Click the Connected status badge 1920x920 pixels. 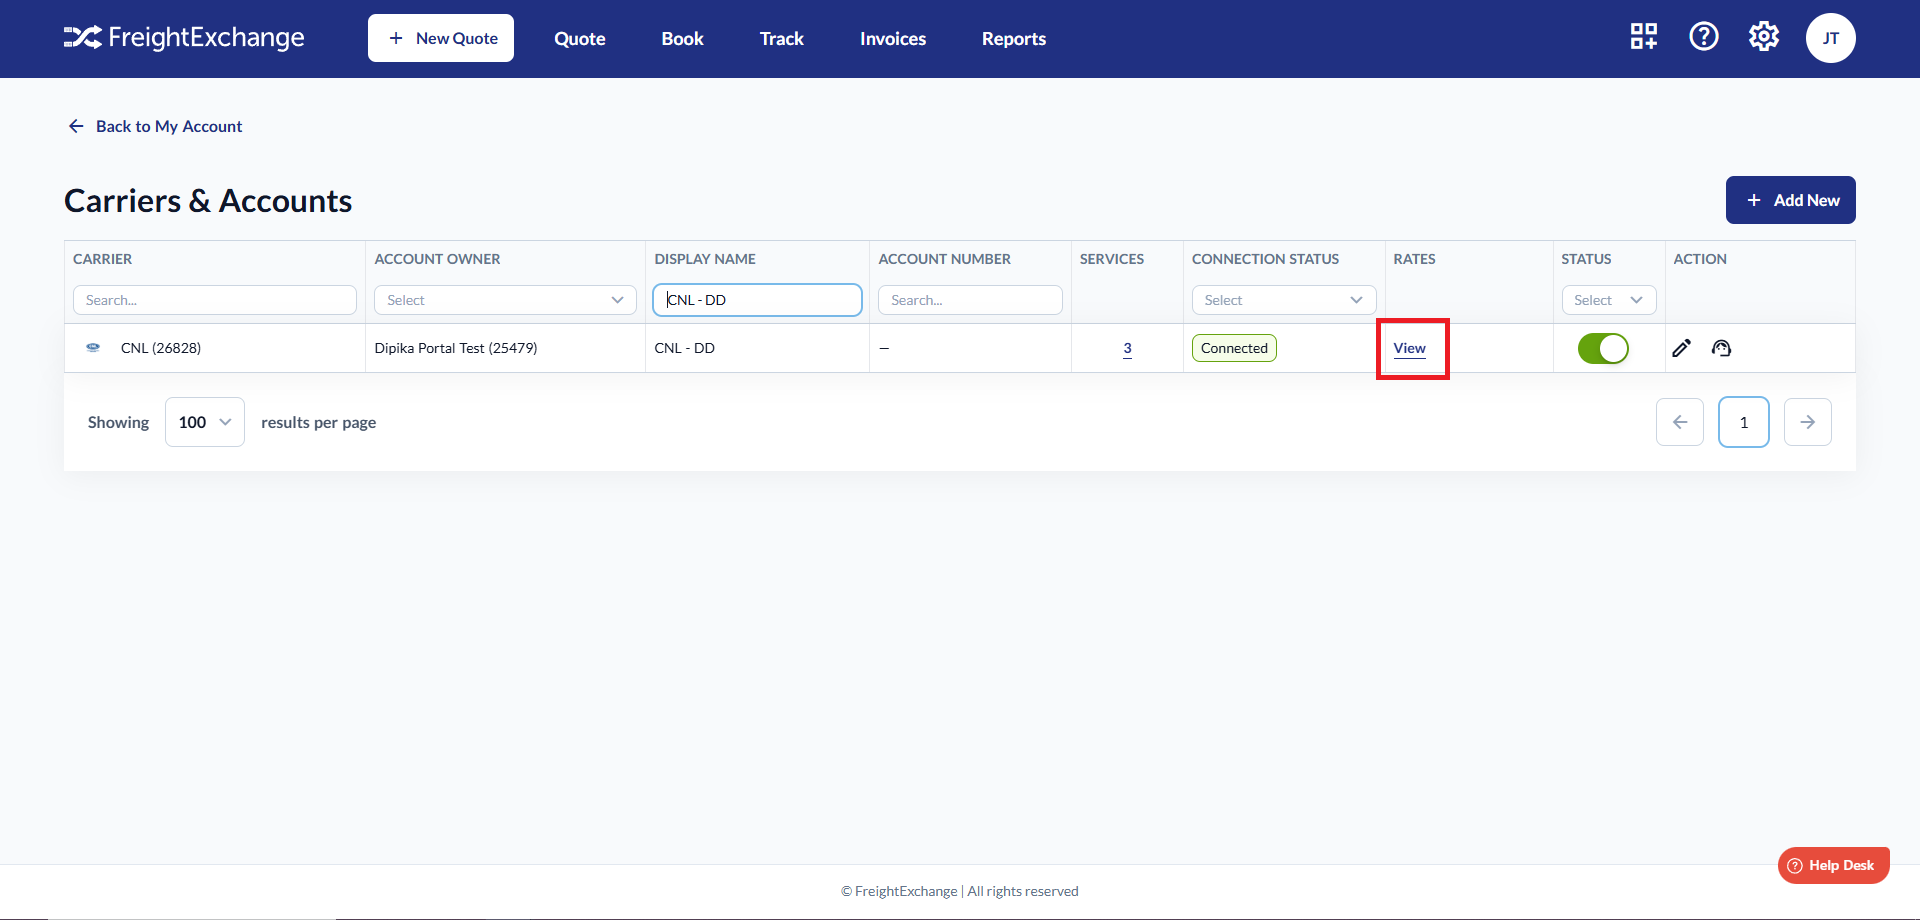click(x=1234, y=348)
